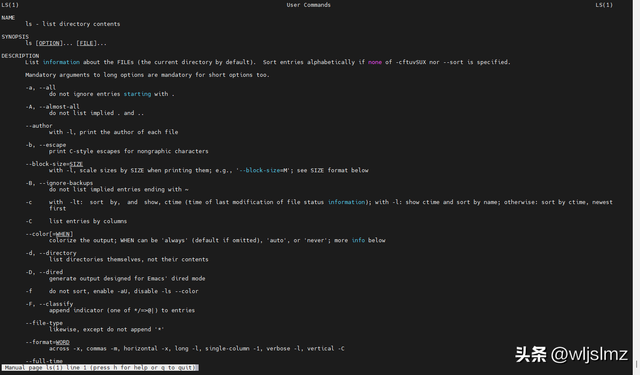This screenshot has width=640, height=375.
Task: Click the '--format=WORD' option line
Action: 47,342
